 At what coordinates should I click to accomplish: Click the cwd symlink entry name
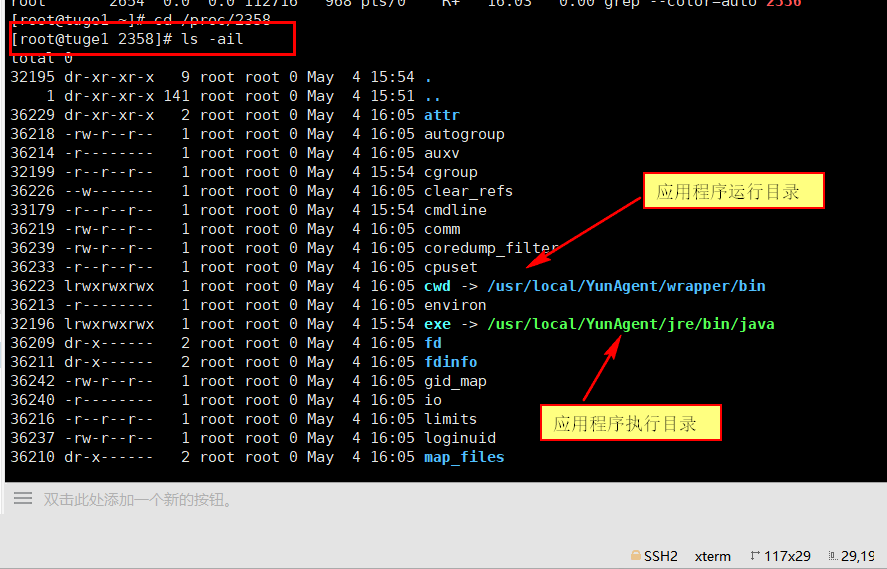(437, 286)
